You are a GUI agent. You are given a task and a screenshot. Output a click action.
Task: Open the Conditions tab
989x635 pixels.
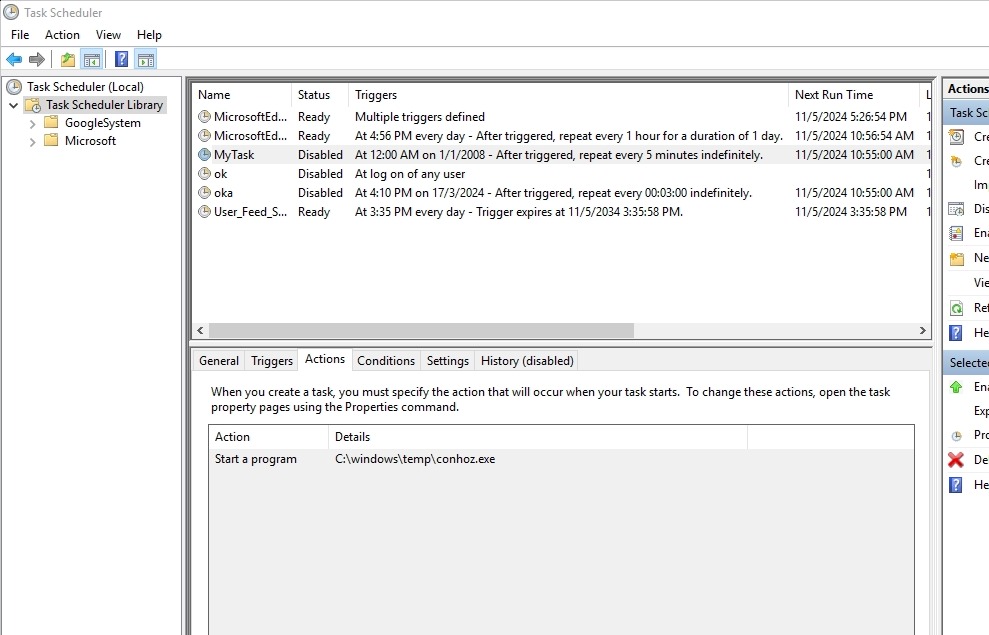pyautogui.click(x=385, y=361)
